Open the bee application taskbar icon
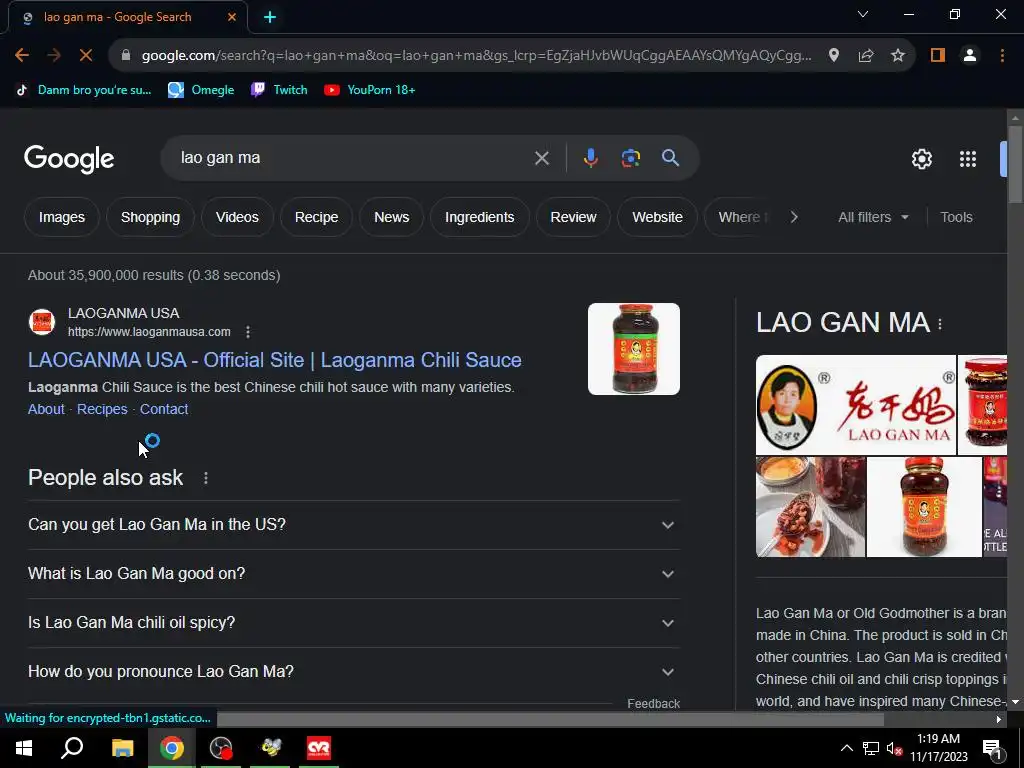This screenshot has height=768, width=1024. (x=270, y=748)
